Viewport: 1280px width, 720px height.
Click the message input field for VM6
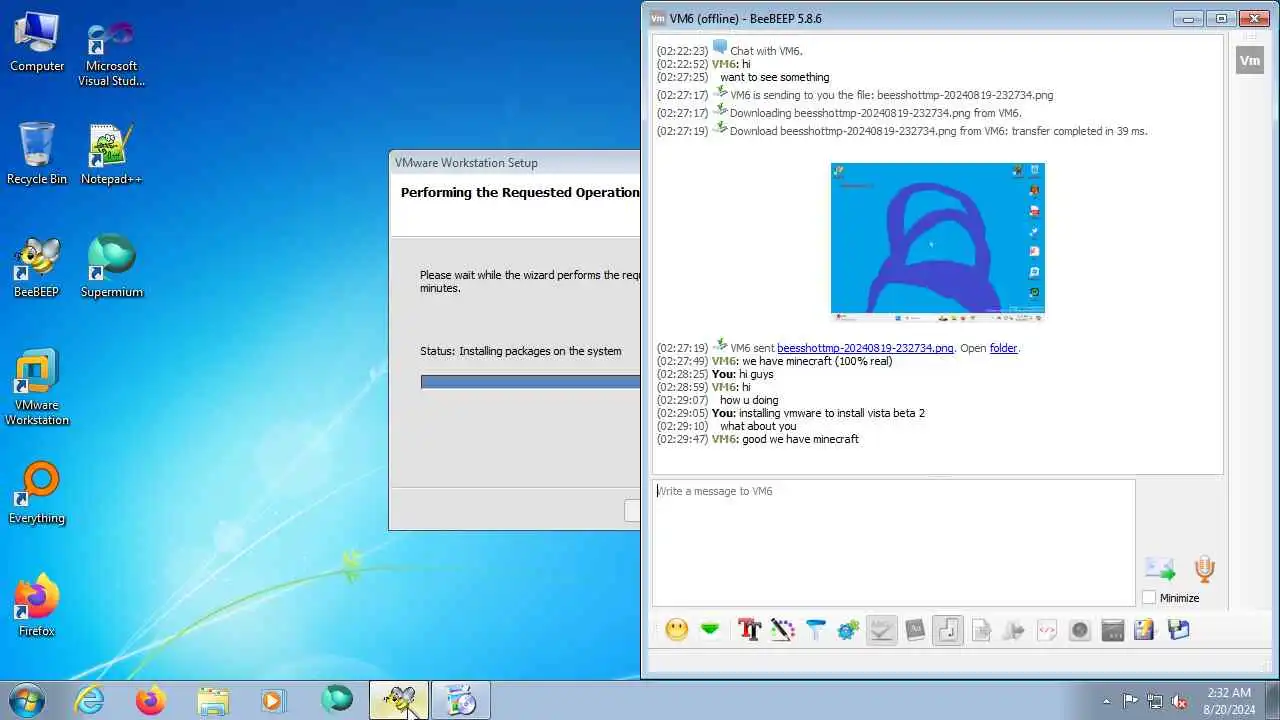[x=894, y=542]
